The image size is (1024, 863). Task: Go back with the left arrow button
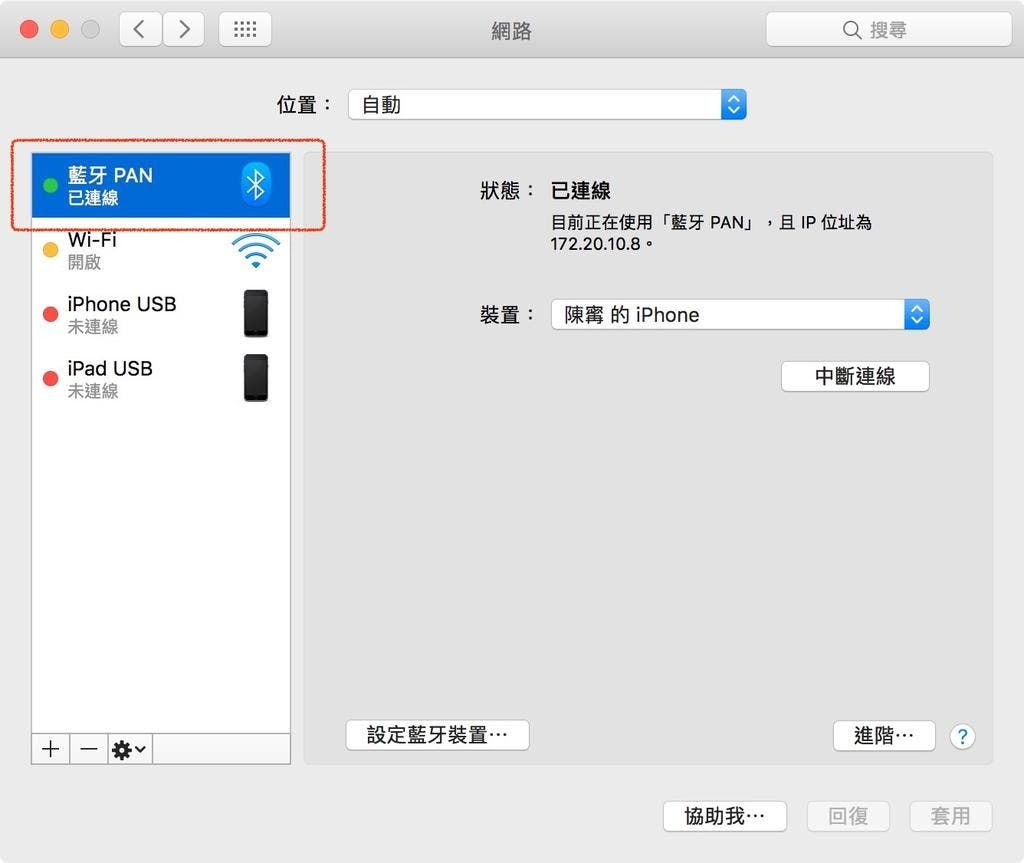click(x=140, y=29)
